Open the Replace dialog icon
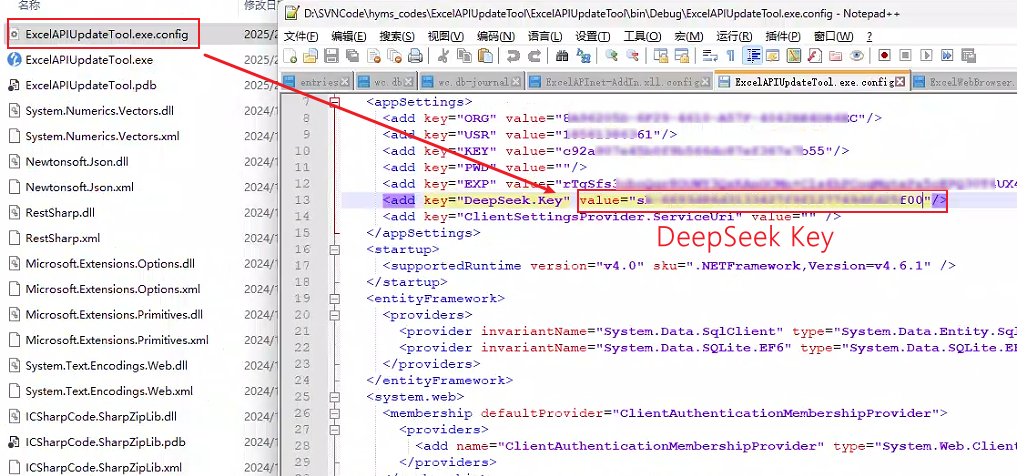The height and width of the screenshot is (476, 1017). 584,56
